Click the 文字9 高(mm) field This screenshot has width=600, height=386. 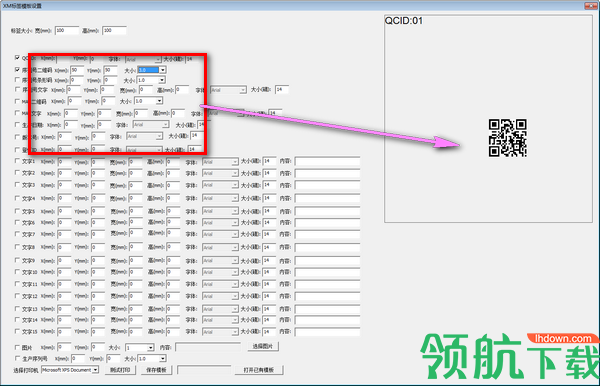173,261
